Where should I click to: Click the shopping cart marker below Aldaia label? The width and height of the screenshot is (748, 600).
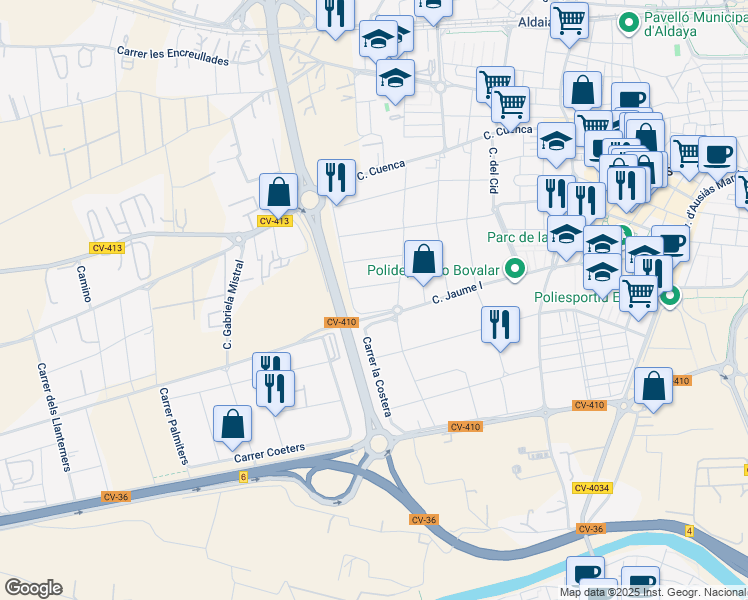click(569, 19)
